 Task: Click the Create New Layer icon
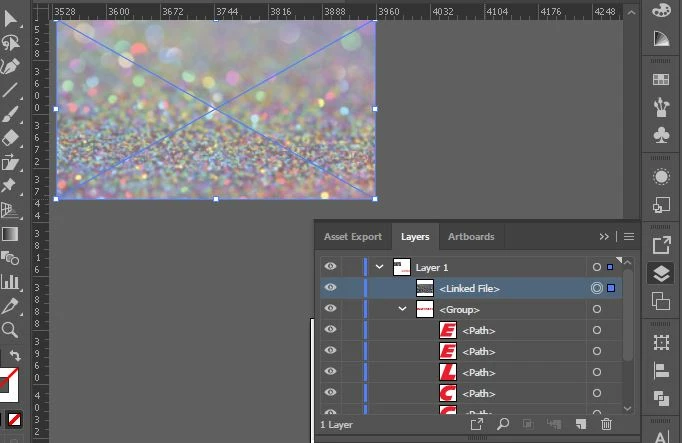581,424
